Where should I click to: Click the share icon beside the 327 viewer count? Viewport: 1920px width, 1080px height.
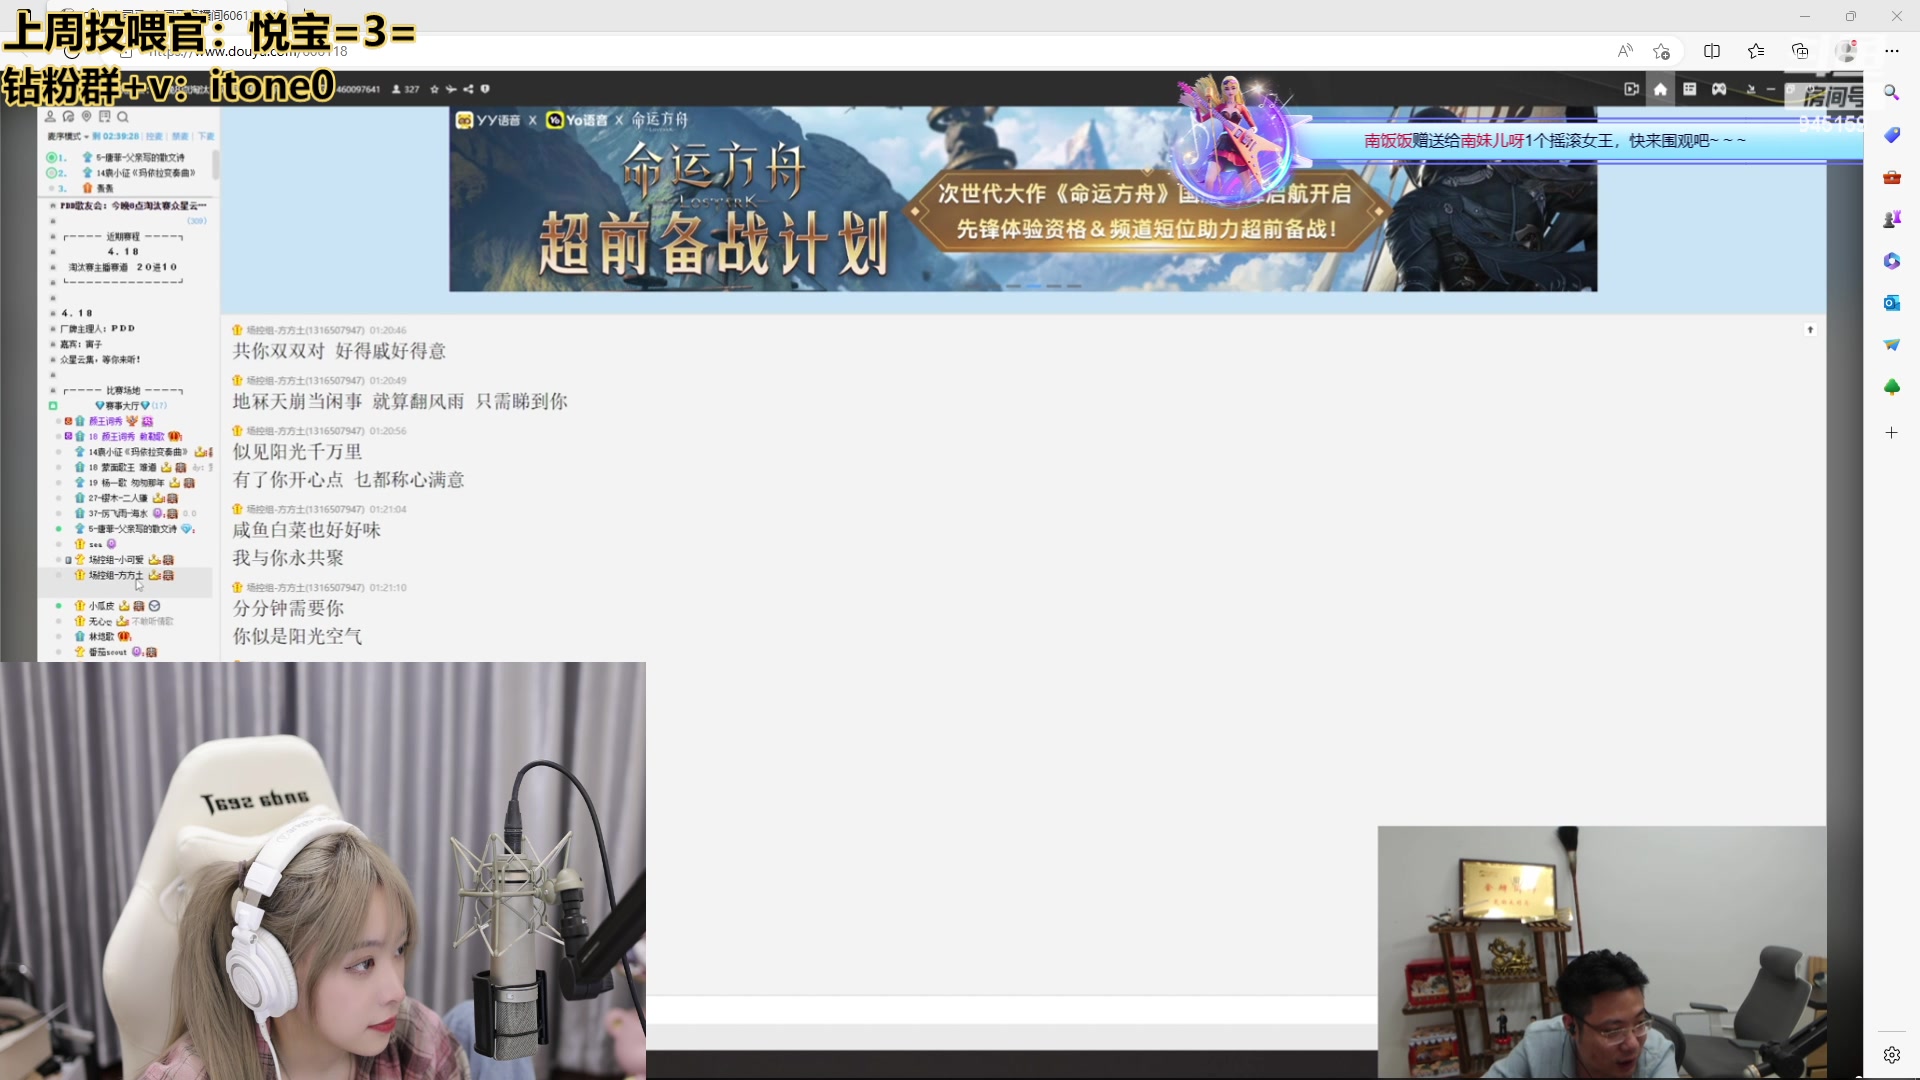click(469, 89)
